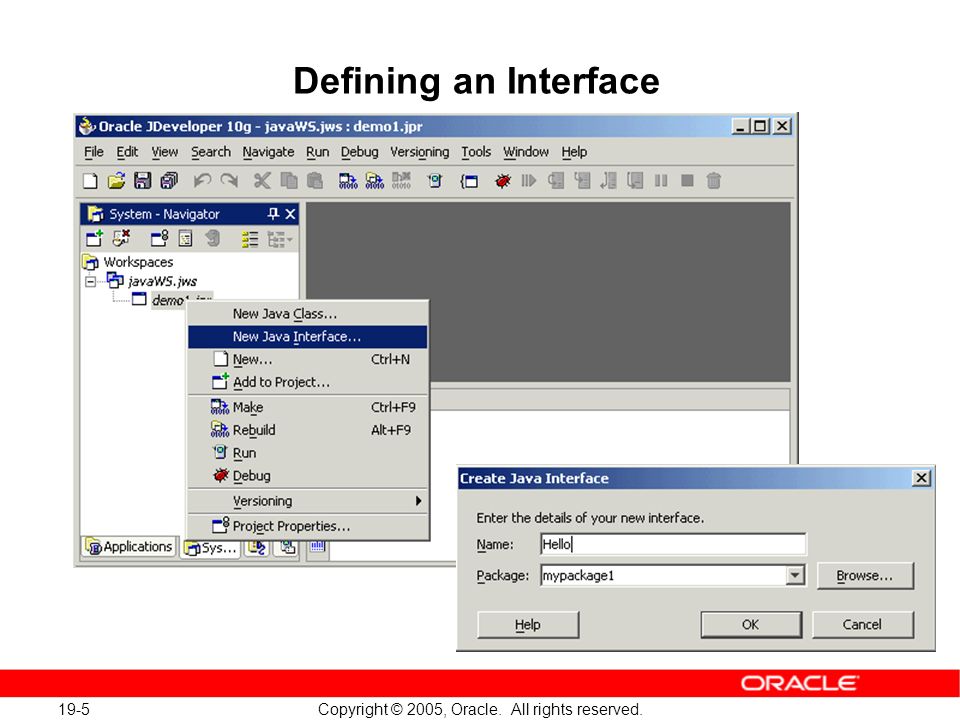
Task: Expand the Versioning submenu arrow
Action: 418,501
